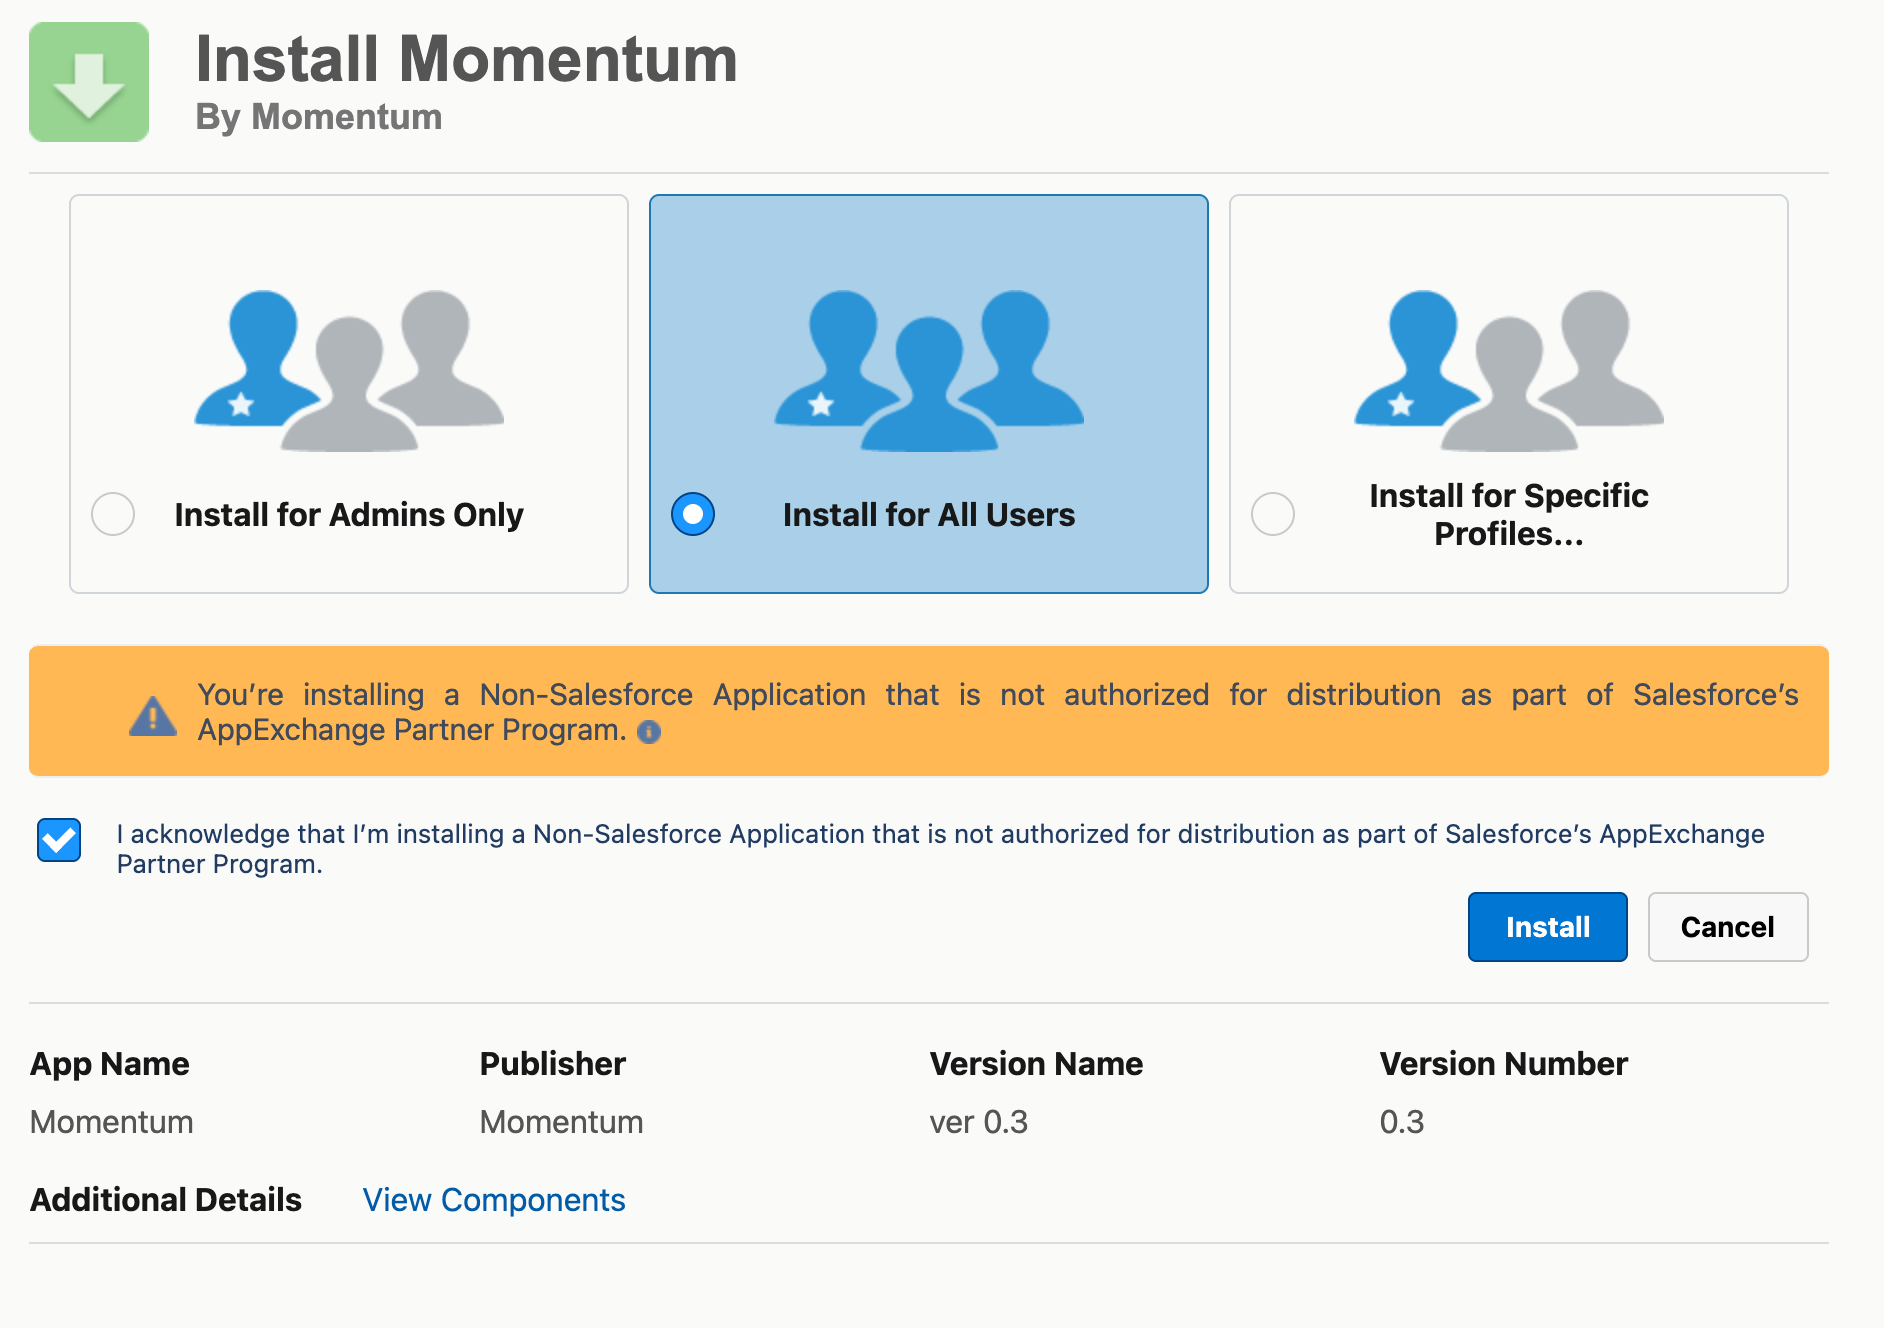Image resolution: width=1884 pixels, height=1328 pixels.
Task: Confirm Install for All Users is selected
Action: [x=692, y=514]
